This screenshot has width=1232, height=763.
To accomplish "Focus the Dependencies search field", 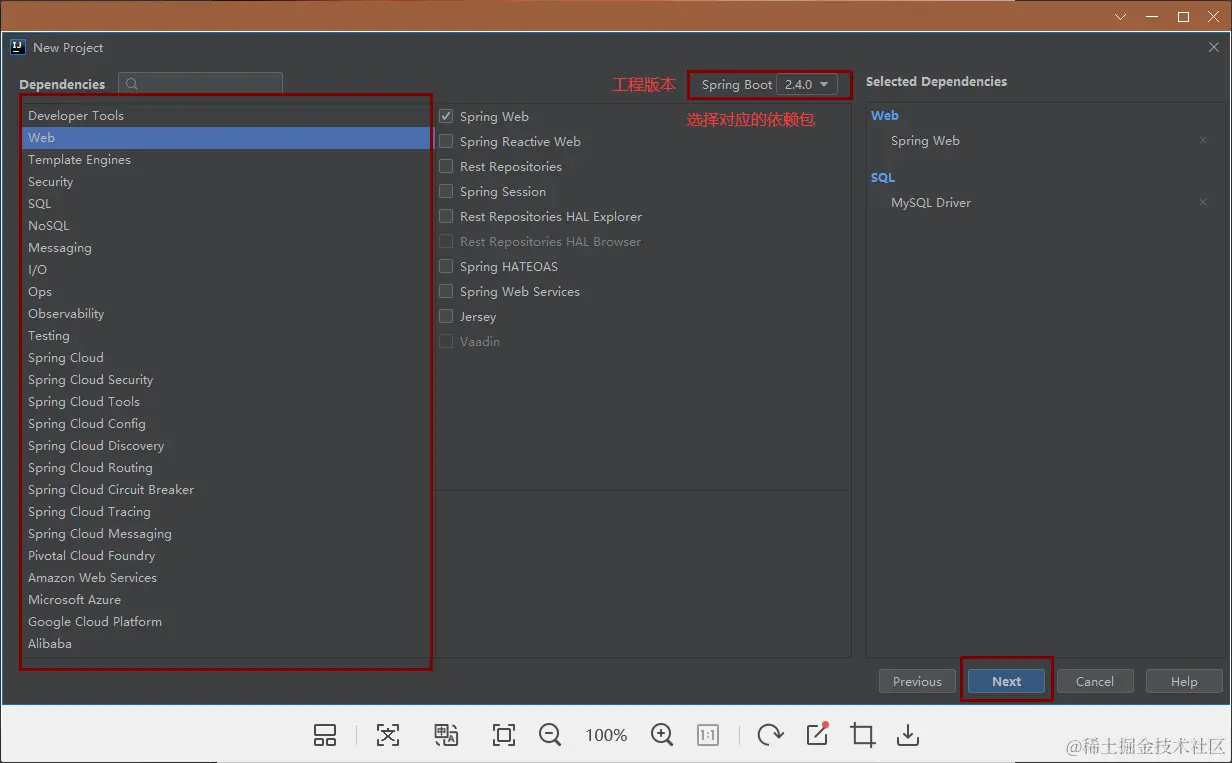I will tap(200, 85).
